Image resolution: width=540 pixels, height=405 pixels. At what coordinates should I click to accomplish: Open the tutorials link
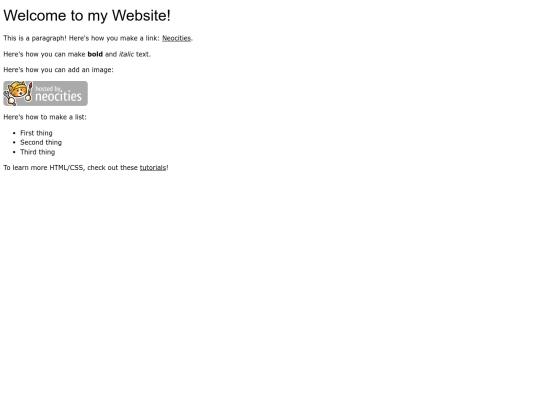[153, 168]
